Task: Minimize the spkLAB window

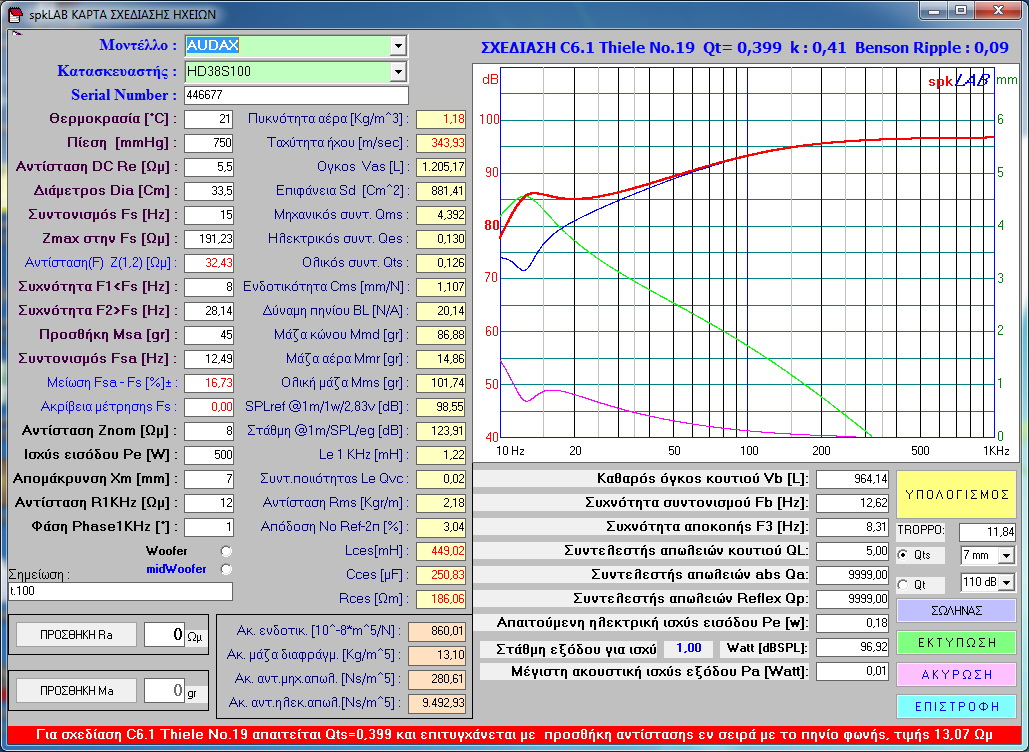Action: [x=933, y=10]
